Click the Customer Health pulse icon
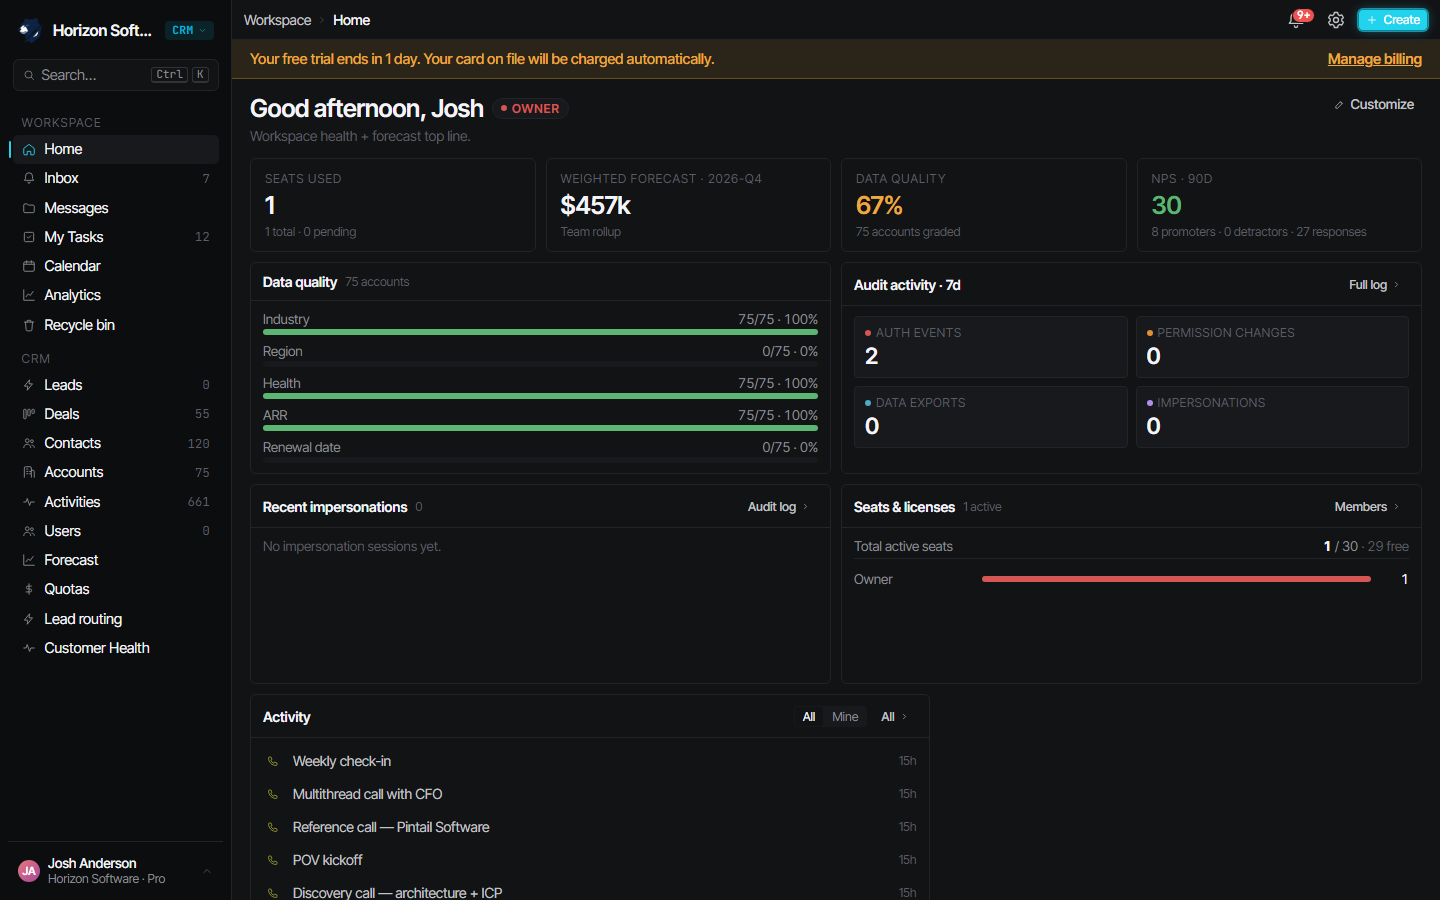1440x900 pixels. tap(29, 648)
